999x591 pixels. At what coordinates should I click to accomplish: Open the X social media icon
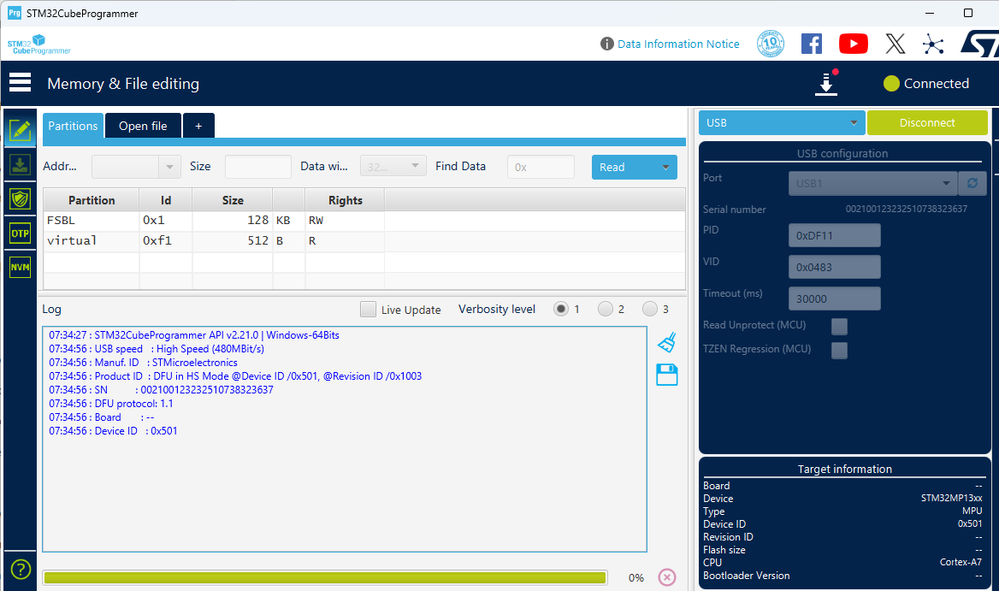coord(895,44)
